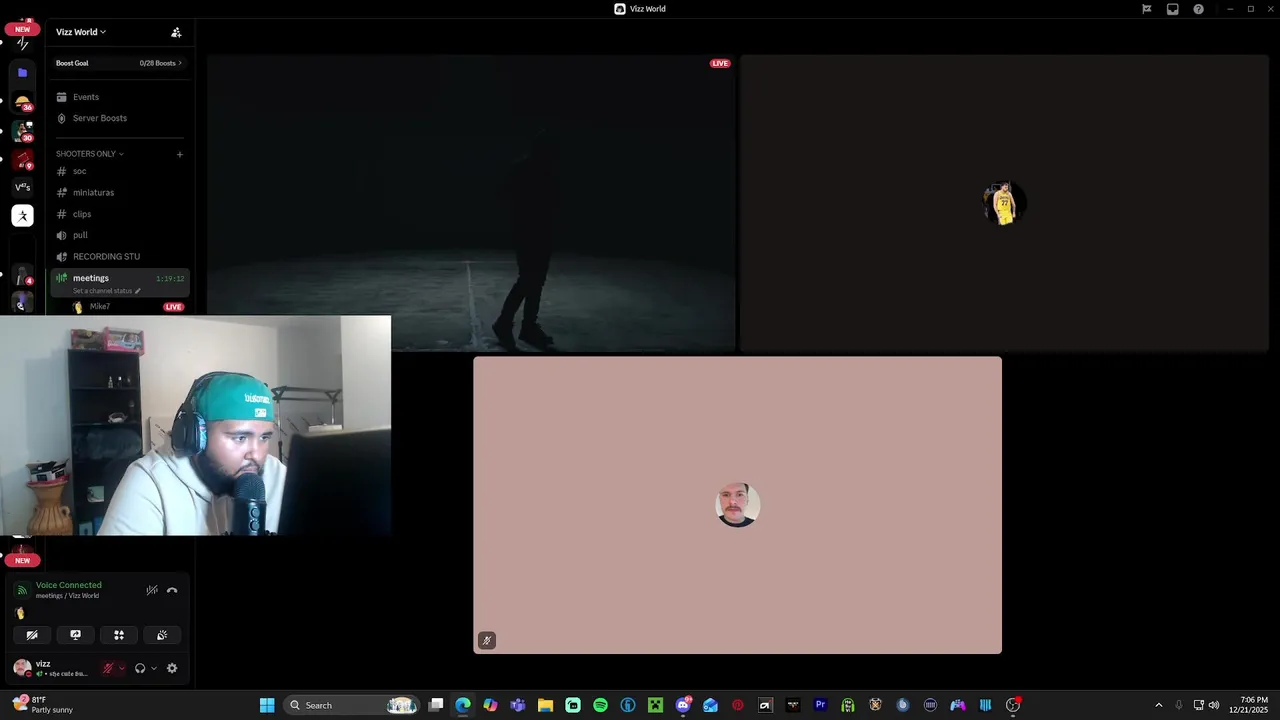Open Discord taskbar icon
This screenshot has height=720, width=1280.
(683, 705)
